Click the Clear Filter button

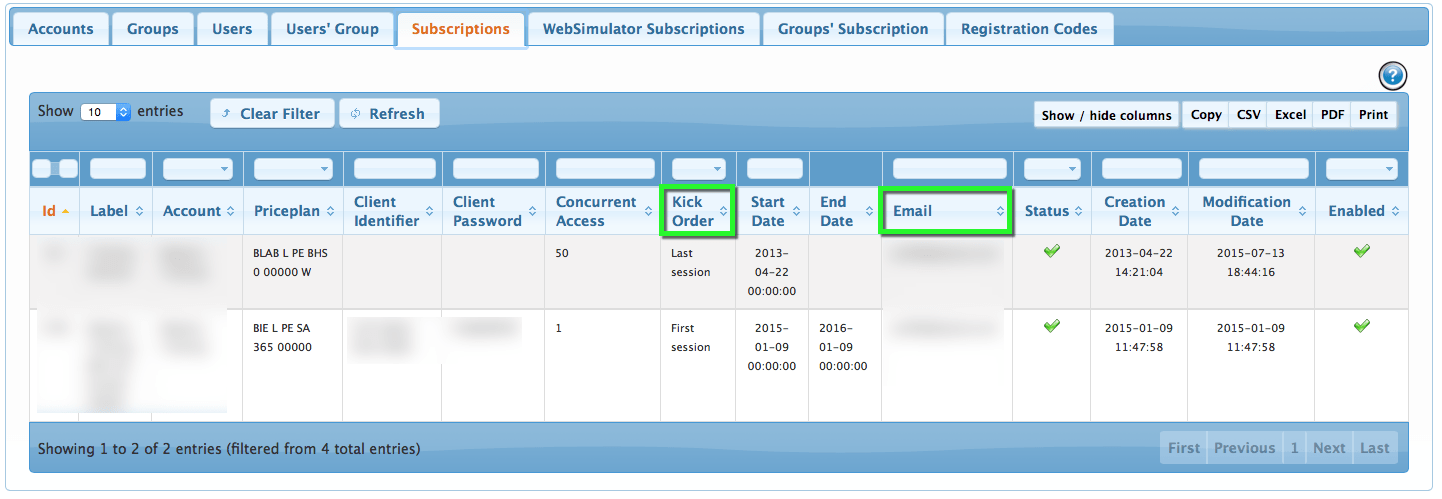pyautogui.click(x=273, y=113)
